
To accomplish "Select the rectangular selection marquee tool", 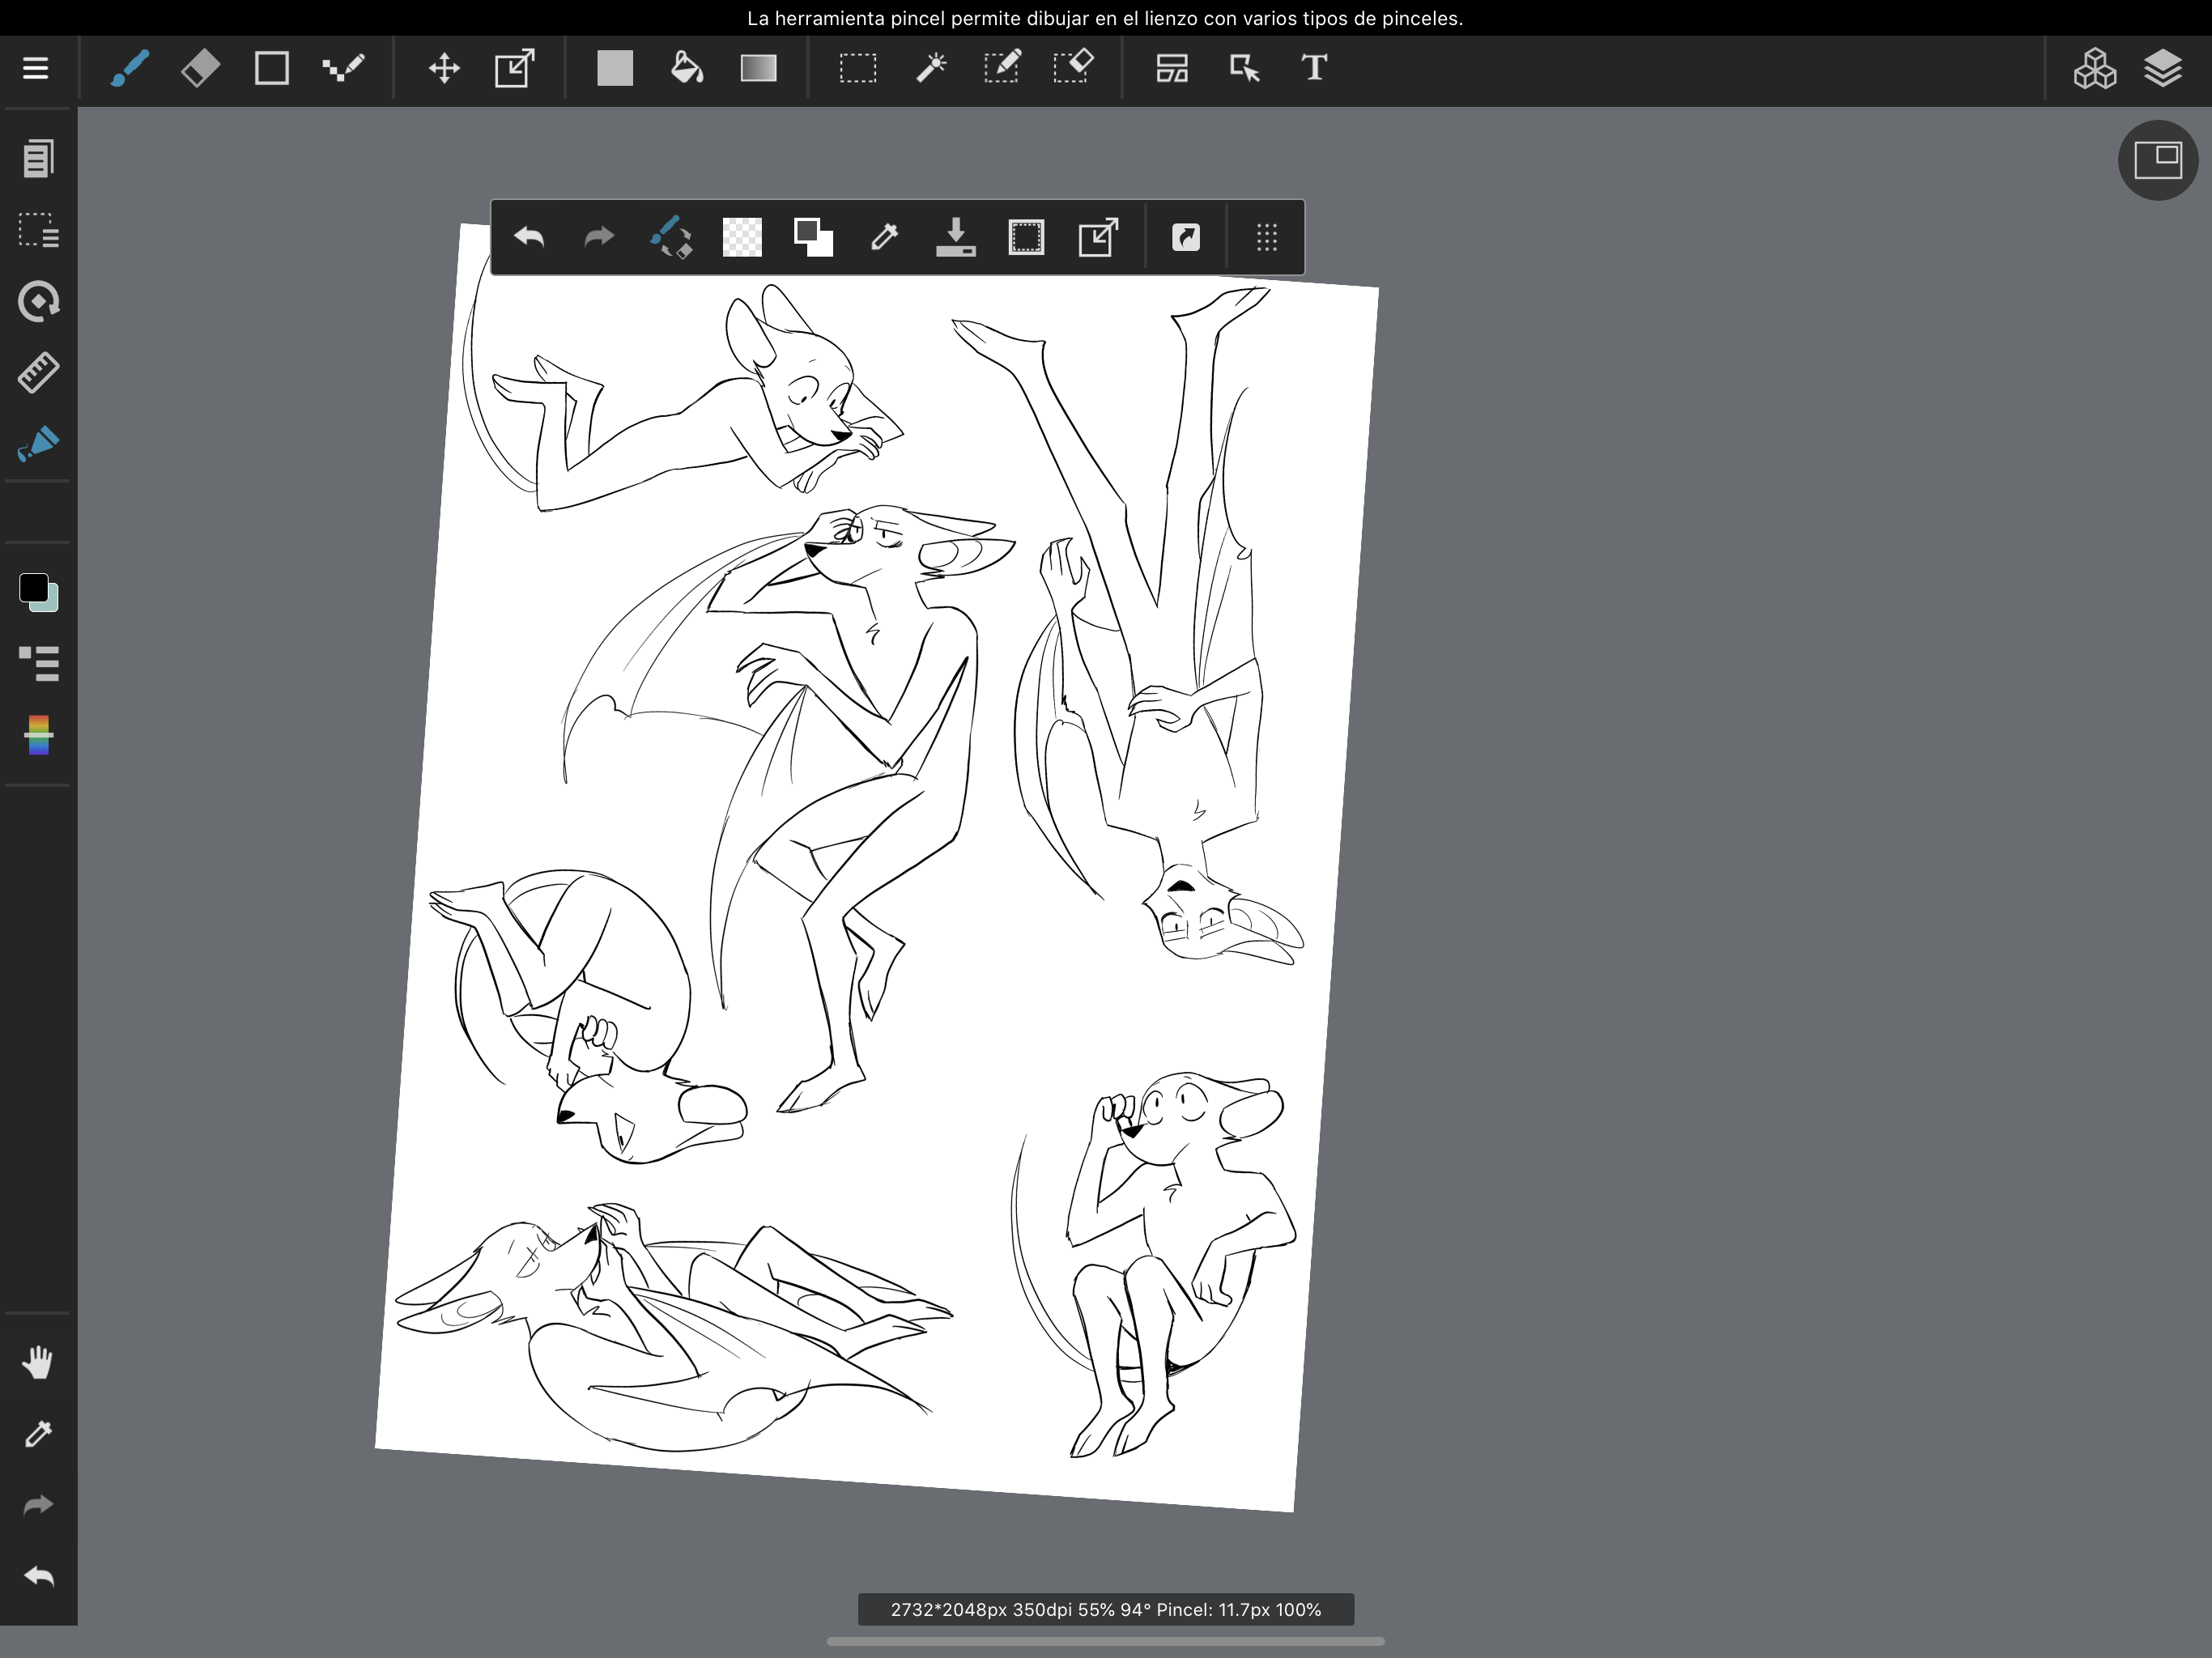I will [857, 68].
